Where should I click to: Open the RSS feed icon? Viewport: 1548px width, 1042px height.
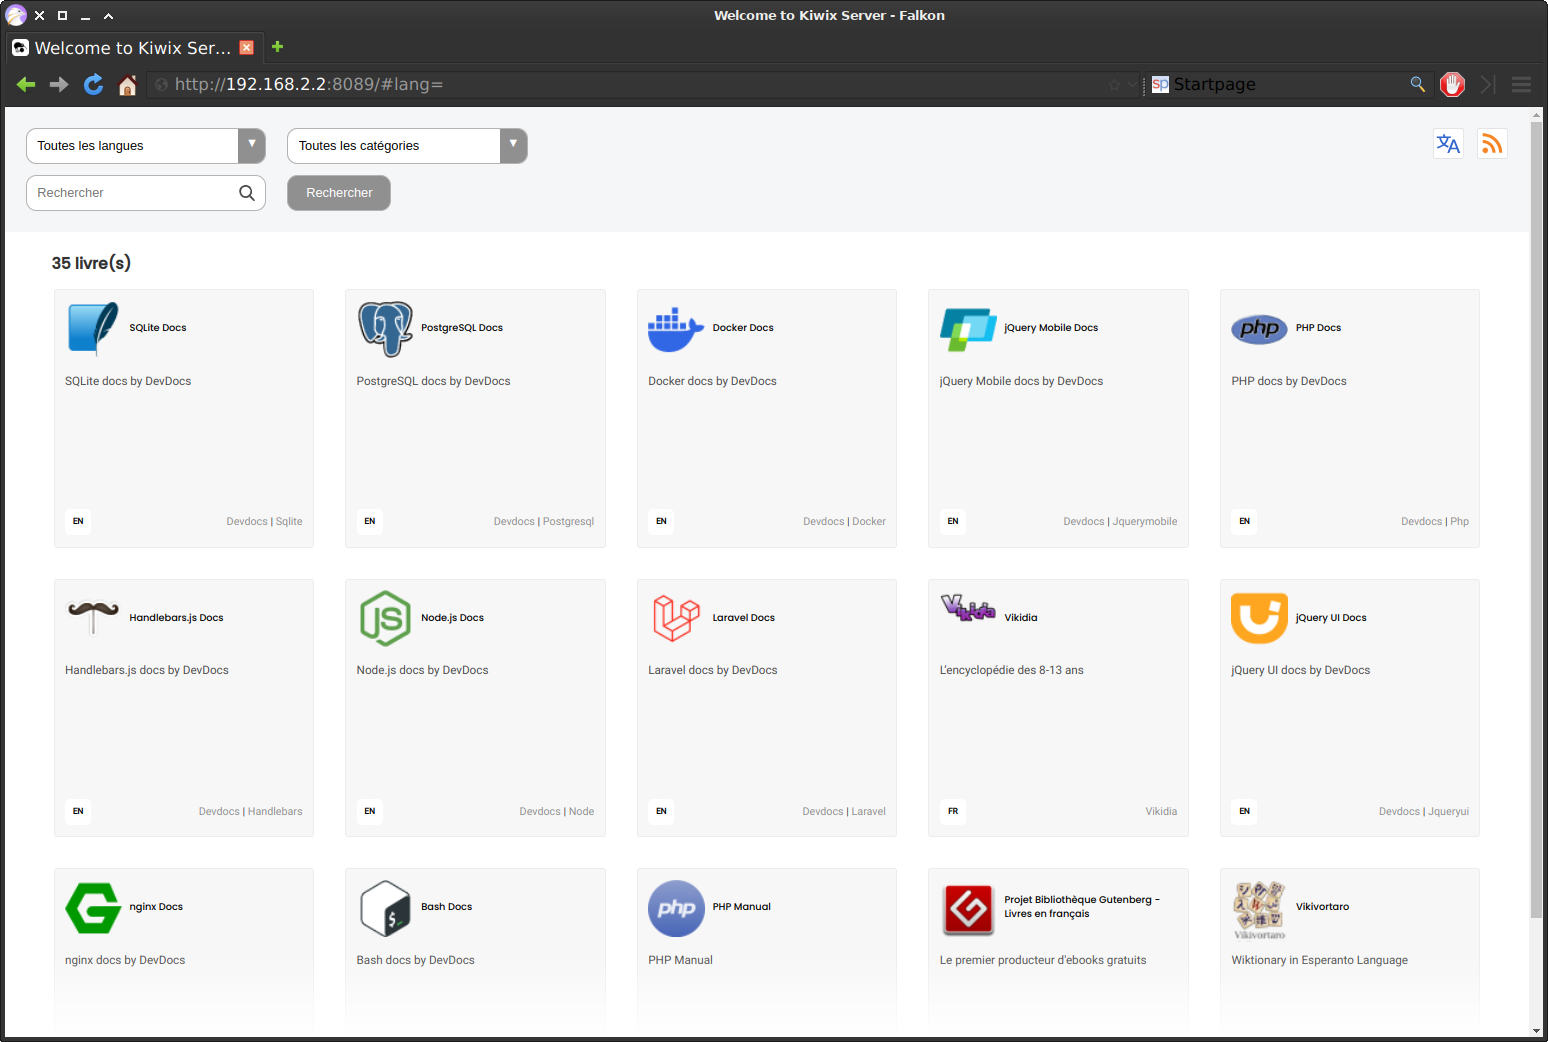(1492, 144)
